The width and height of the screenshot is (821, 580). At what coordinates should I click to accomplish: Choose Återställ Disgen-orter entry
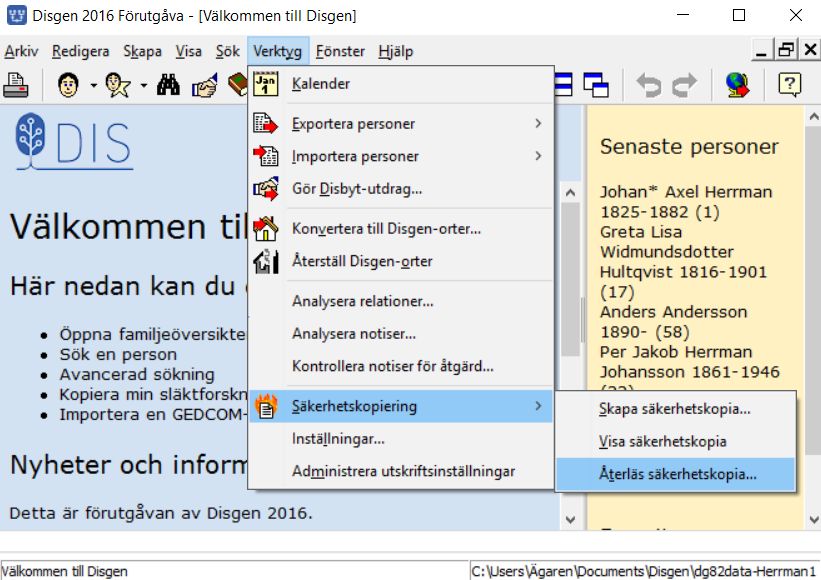[401, 261]
